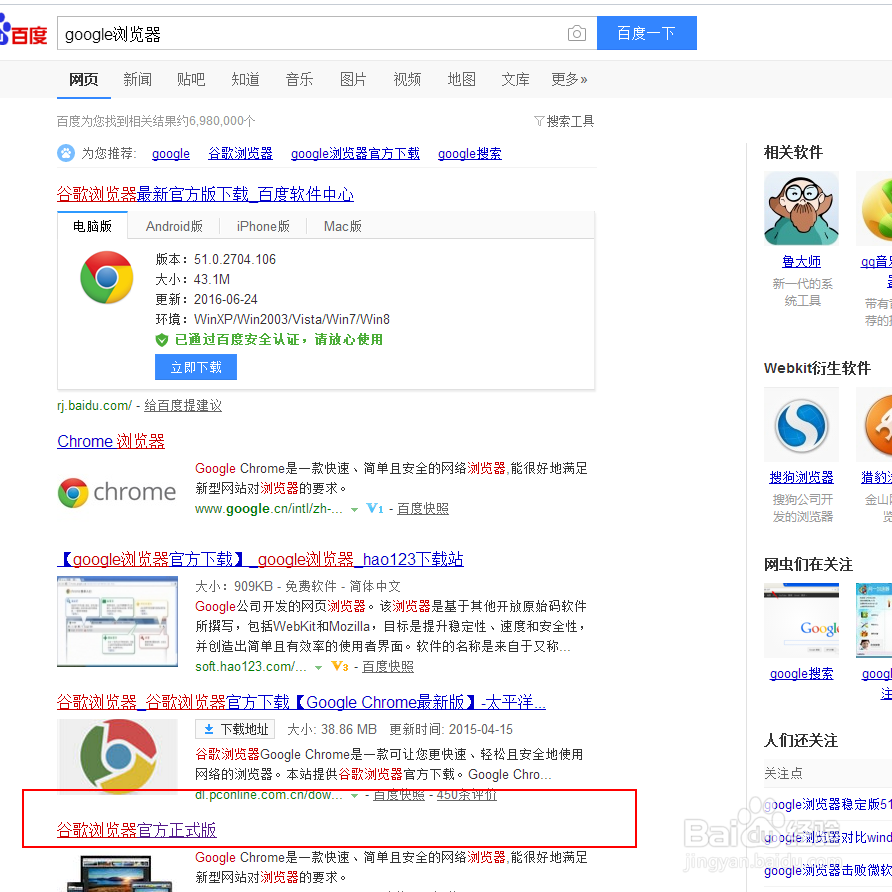Switch to the 音乐 tab
892x892 pixels.
point(299,79)
